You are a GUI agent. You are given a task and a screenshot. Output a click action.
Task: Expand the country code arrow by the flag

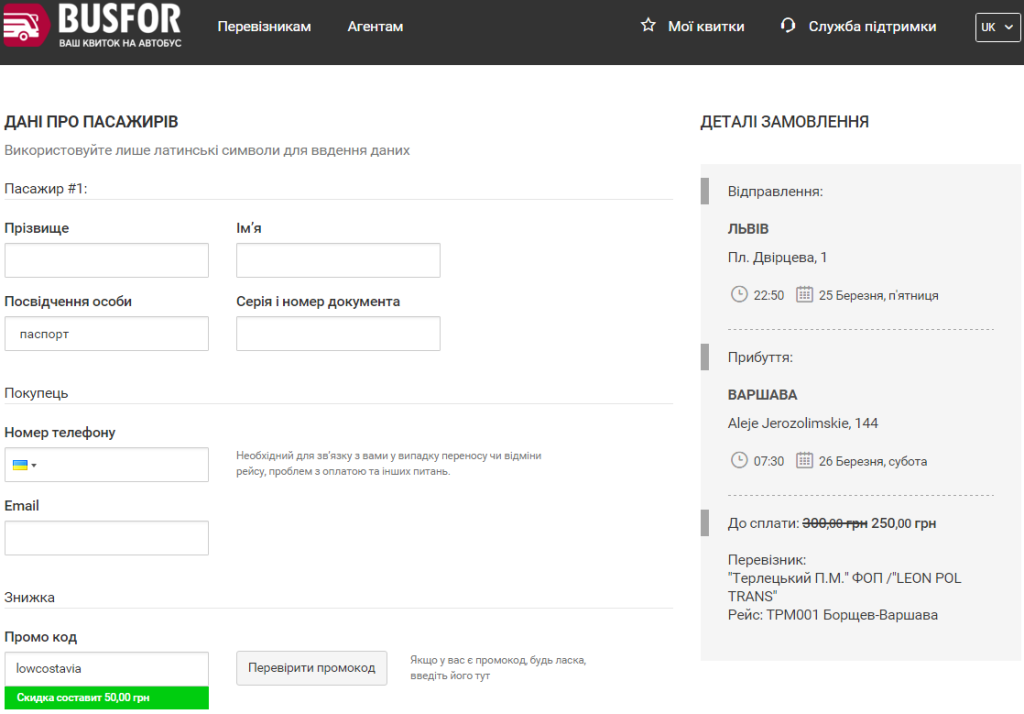pyautogui.click(x=34, y=466)
